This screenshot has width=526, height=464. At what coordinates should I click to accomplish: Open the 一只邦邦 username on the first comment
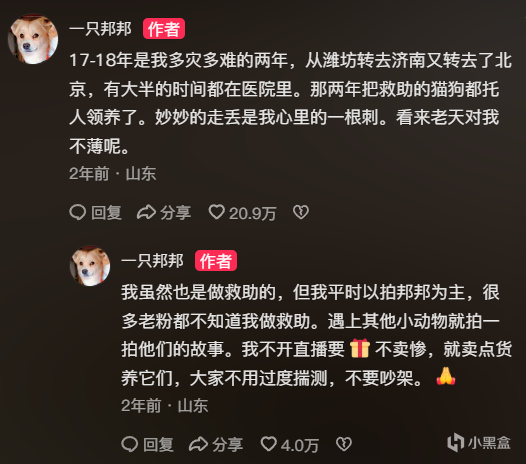point(100,29)
